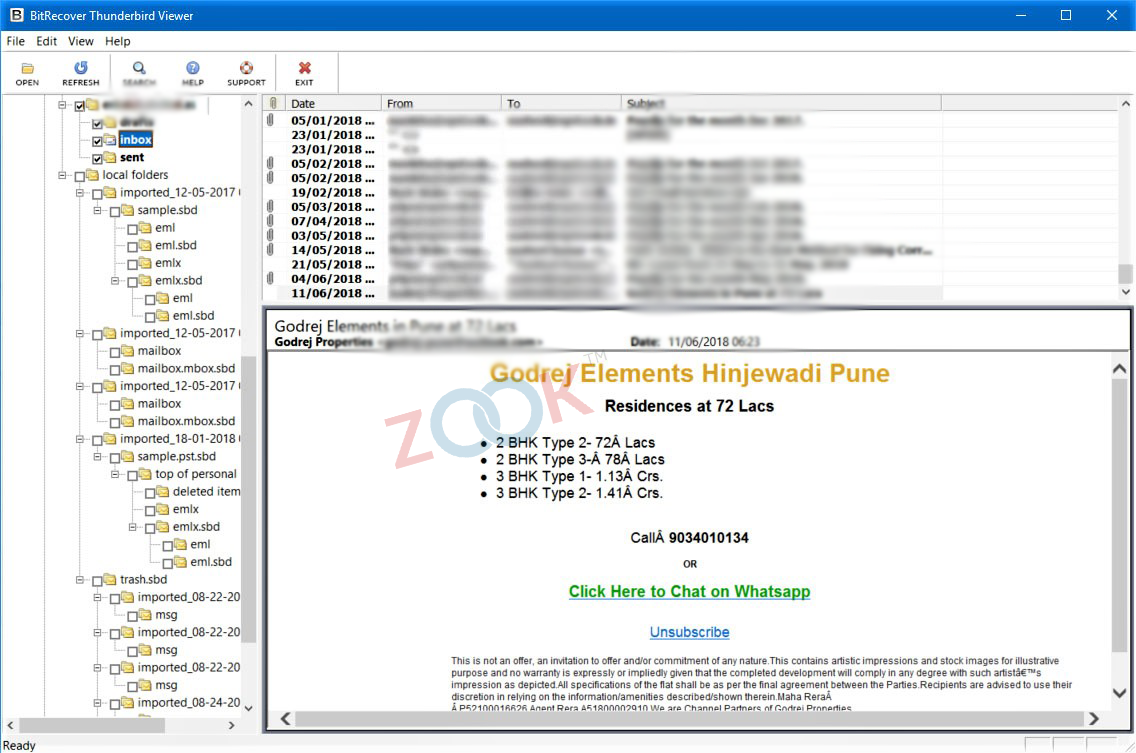Screen dimensions: 1136x753
Task: Check the sample.sbd folder checkbox
Action: (x=114, y=211)
